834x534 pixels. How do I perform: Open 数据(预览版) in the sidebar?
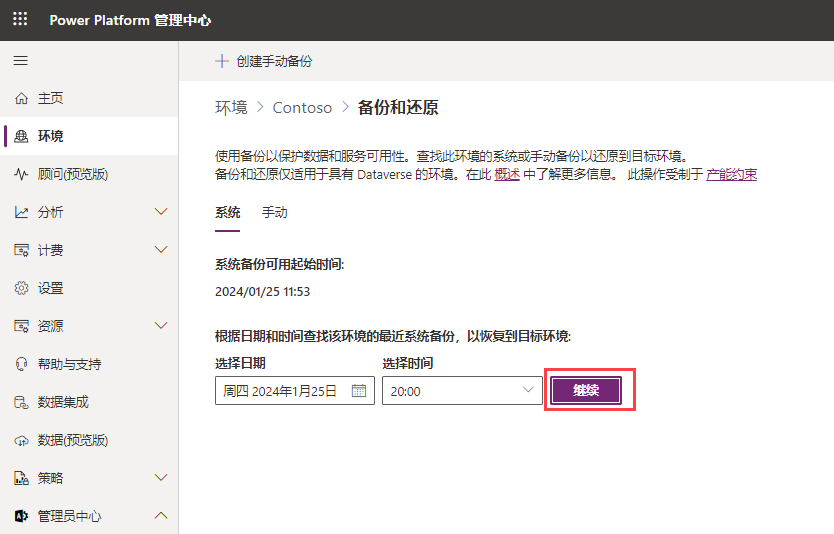[89, 440]
